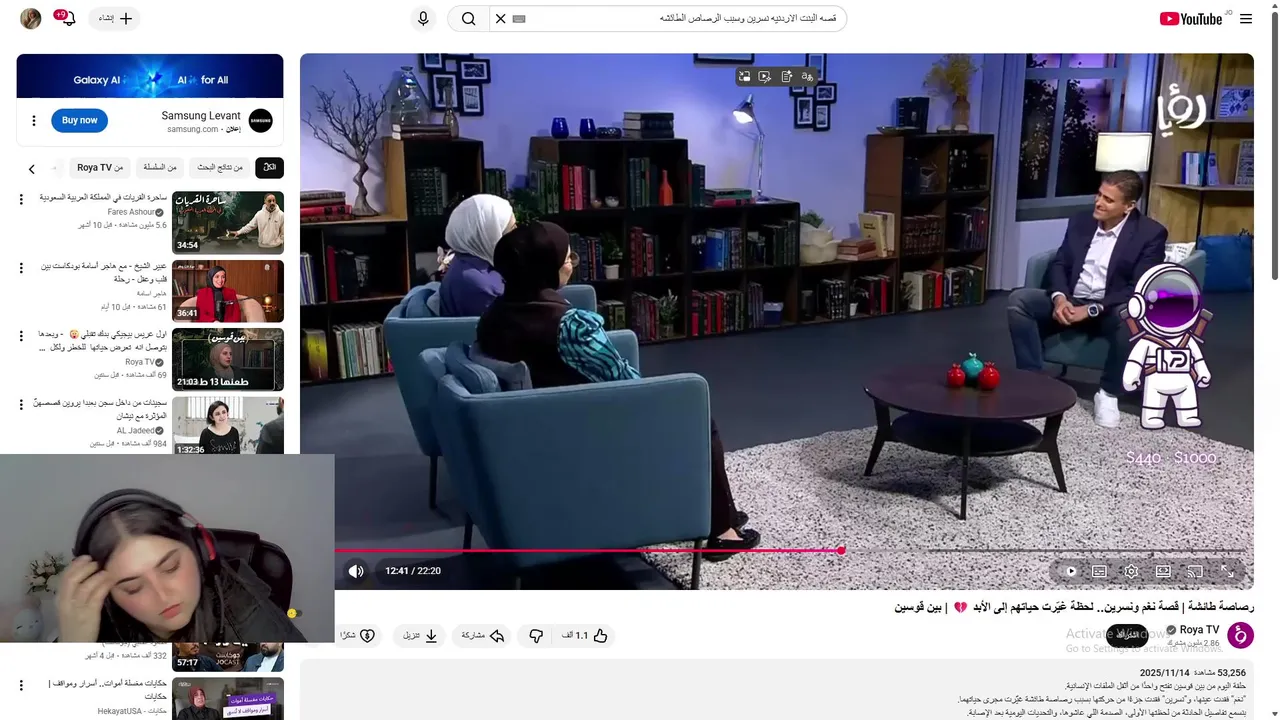Seek using the red video progress bar

588,550
